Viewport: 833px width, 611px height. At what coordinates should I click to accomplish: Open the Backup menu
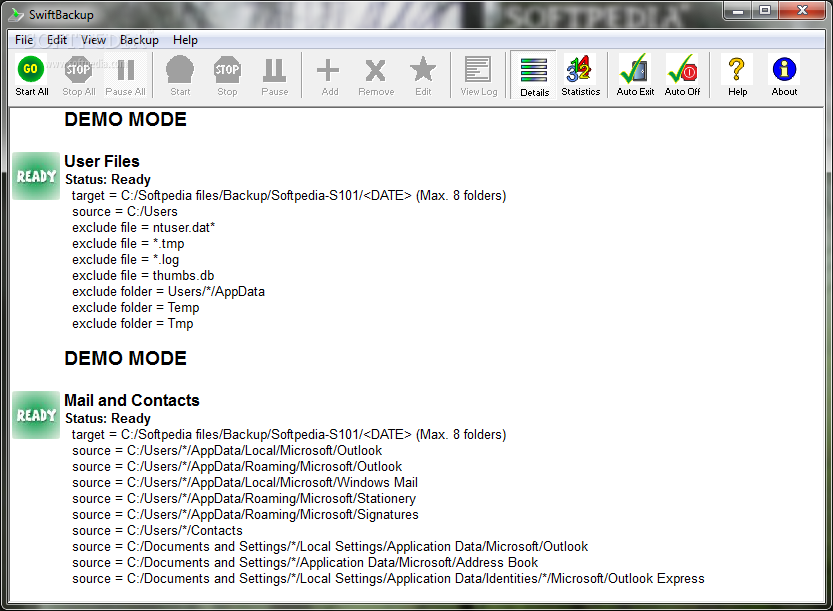139,40
